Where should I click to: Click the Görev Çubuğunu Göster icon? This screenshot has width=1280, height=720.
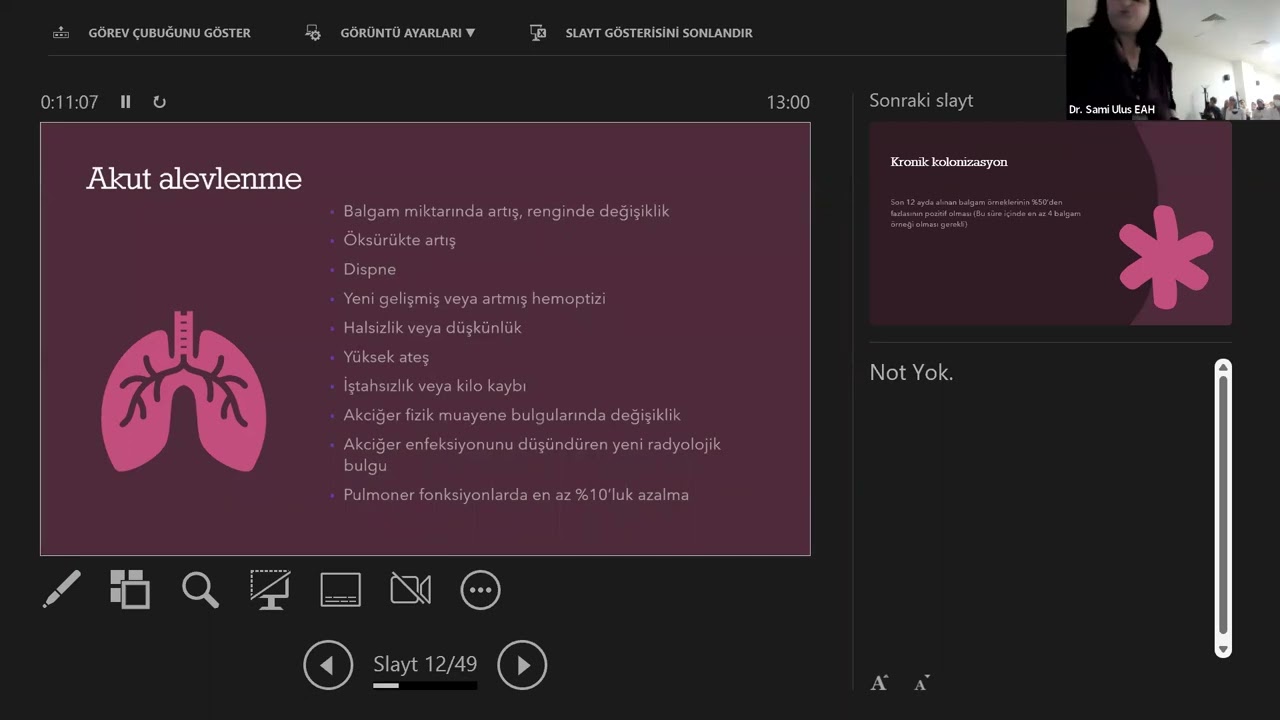(x=61, y=32)
